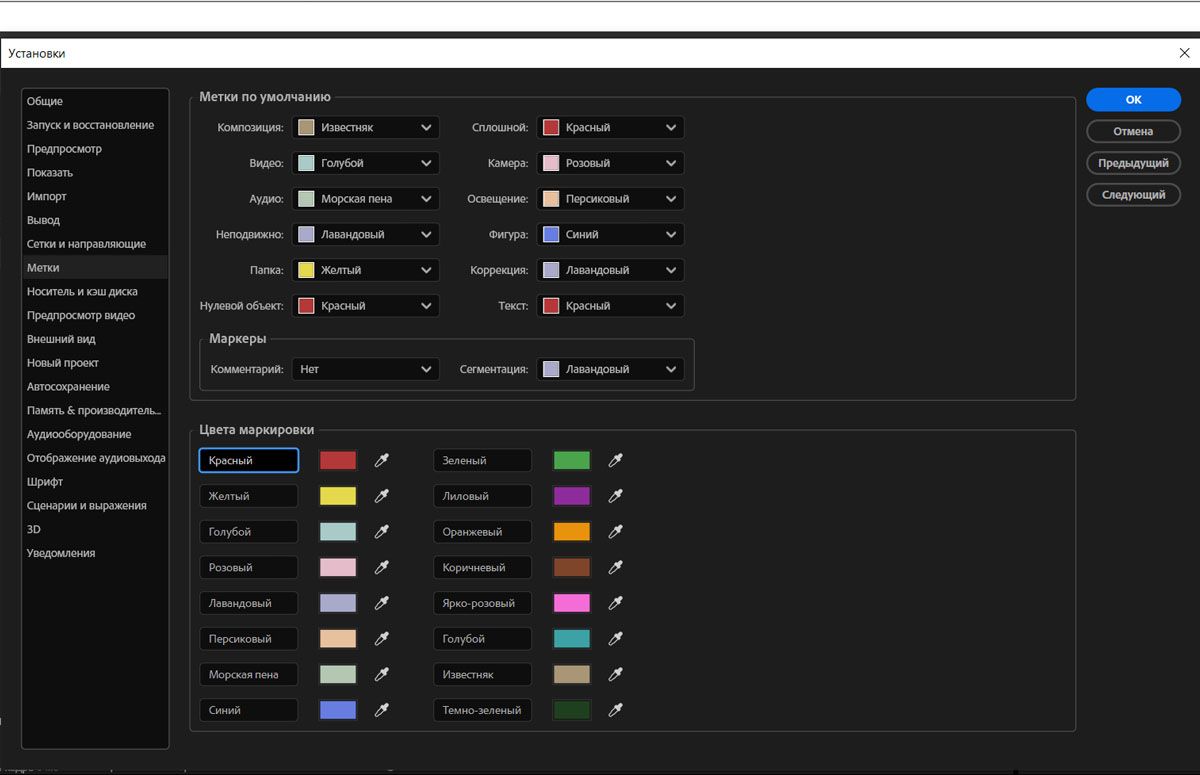This screenshot has height=775, width=1200.
Task: Go to the Общие preferences section
Action: pyautogui.click(x=95, y=101)
